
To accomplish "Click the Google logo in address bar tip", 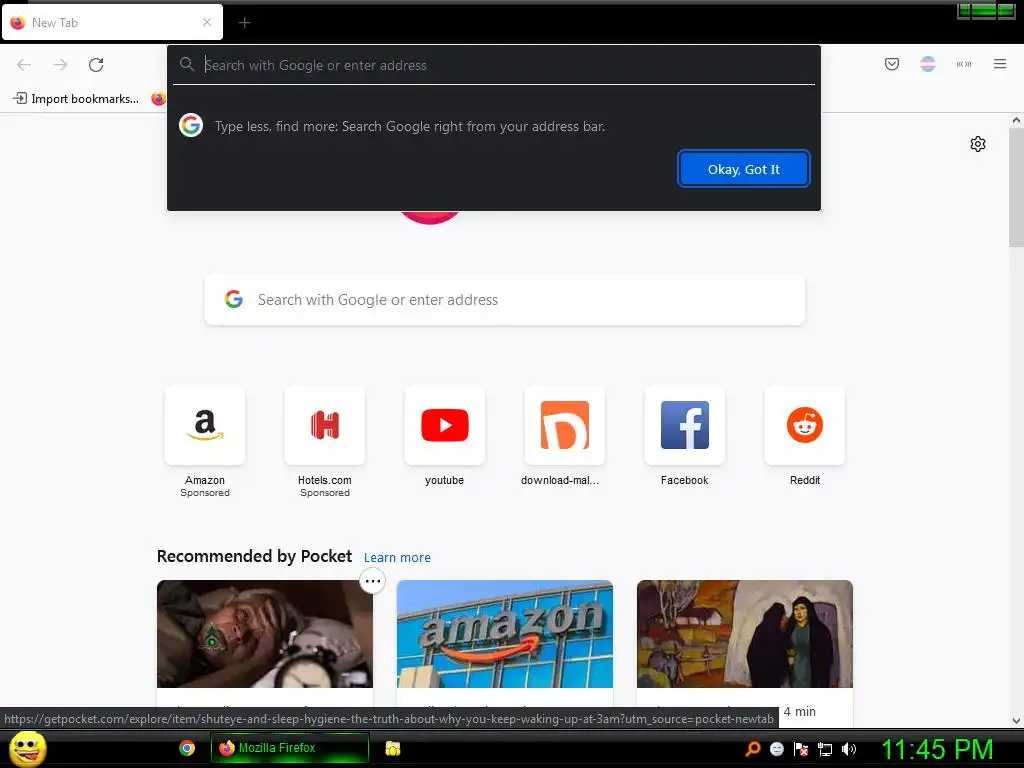I will pos(191,125).
